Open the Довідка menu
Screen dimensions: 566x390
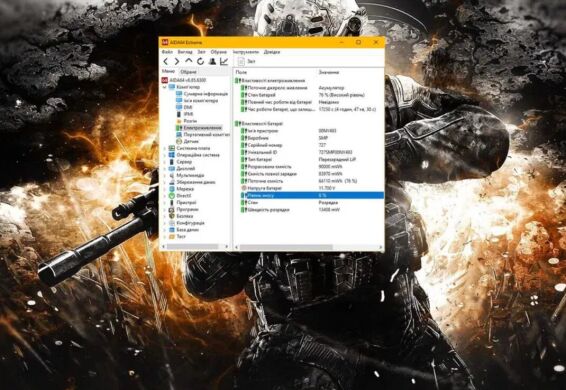pos(272,52)
